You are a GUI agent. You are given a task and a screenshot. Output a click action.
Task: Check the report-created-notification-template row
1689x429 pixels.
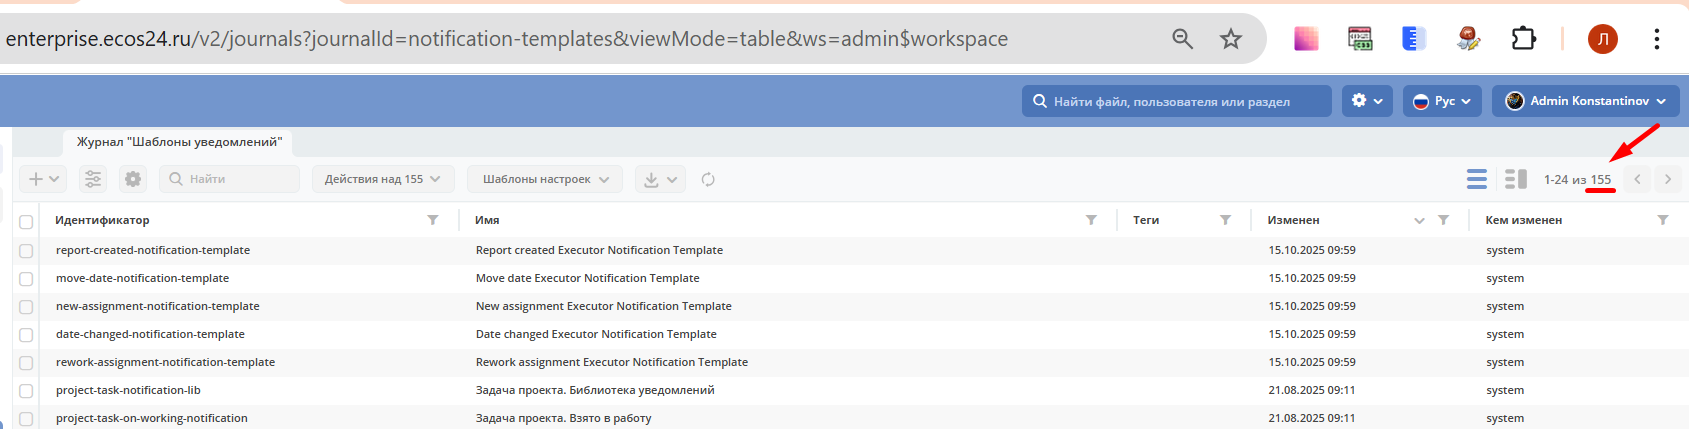(x=26, y=251)
